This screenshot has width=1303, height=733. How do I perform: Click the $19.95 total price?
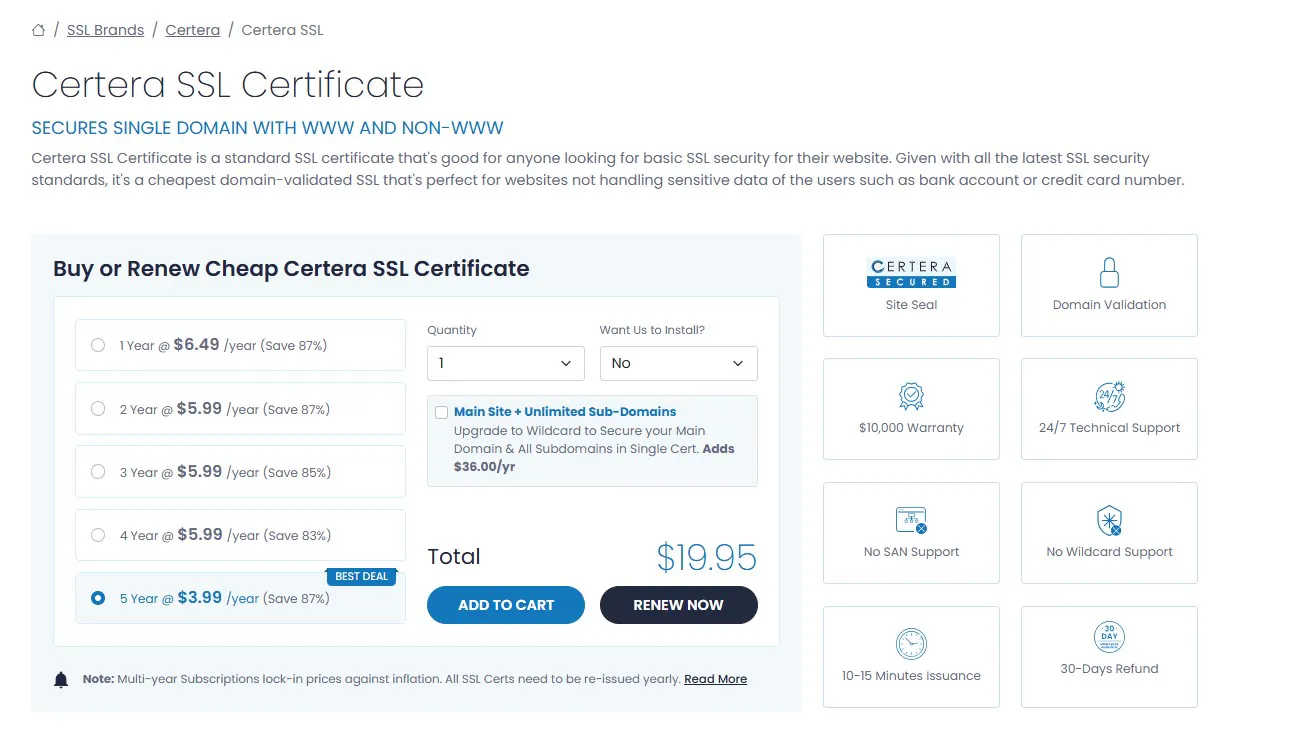tap(706, 558)
